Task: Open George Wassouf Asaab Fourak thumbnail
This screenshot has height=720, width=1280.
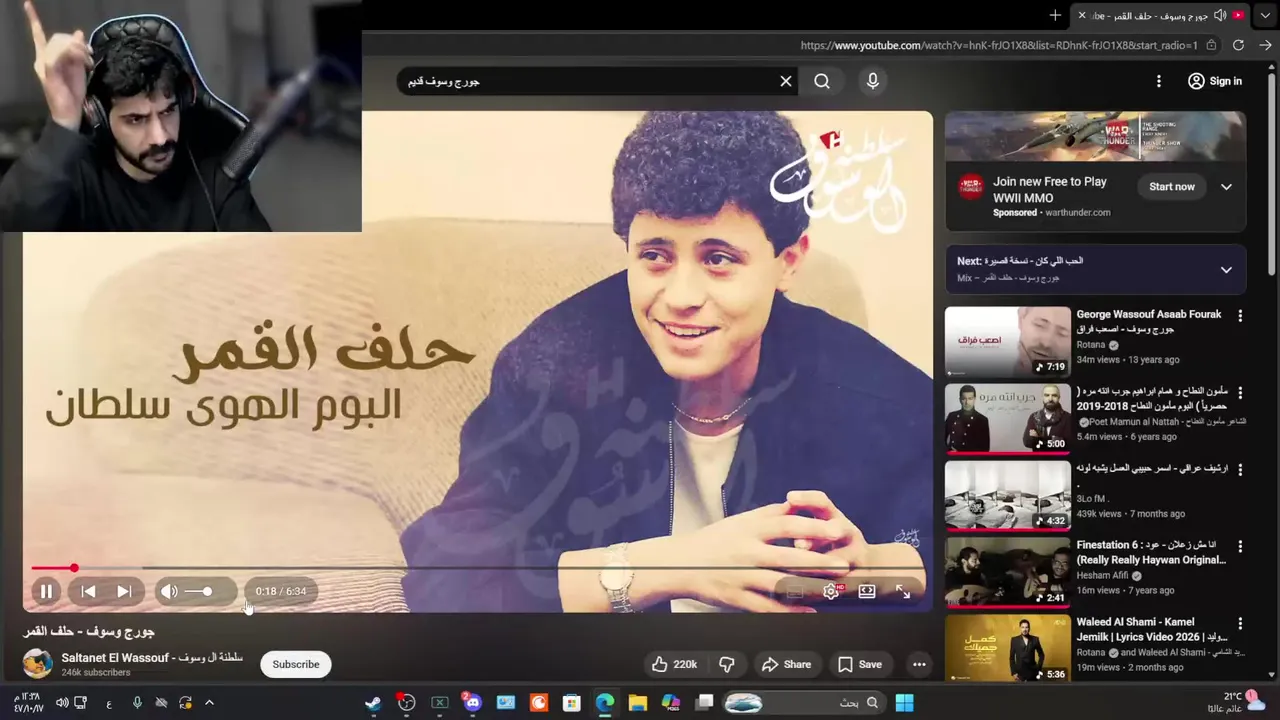Action: (x=1007, y=342)
